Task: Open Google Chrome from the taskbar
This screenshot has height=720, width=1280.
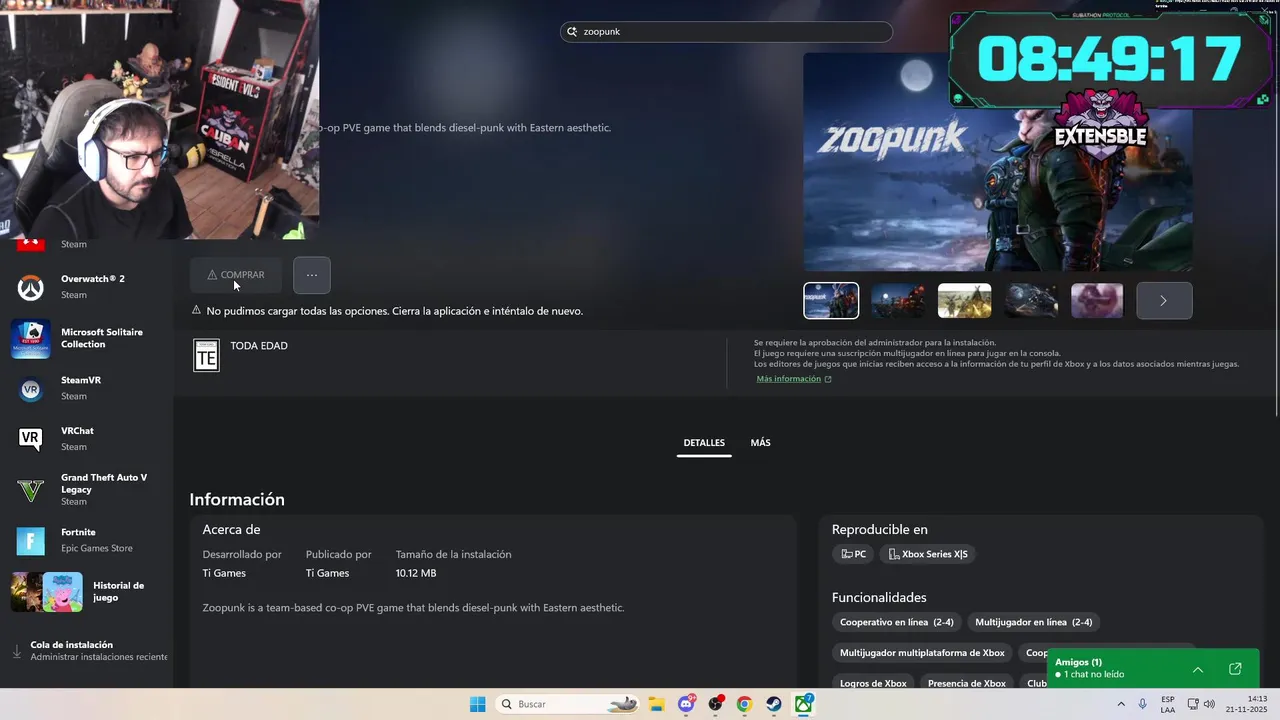Action: click(x=744, y=704)
